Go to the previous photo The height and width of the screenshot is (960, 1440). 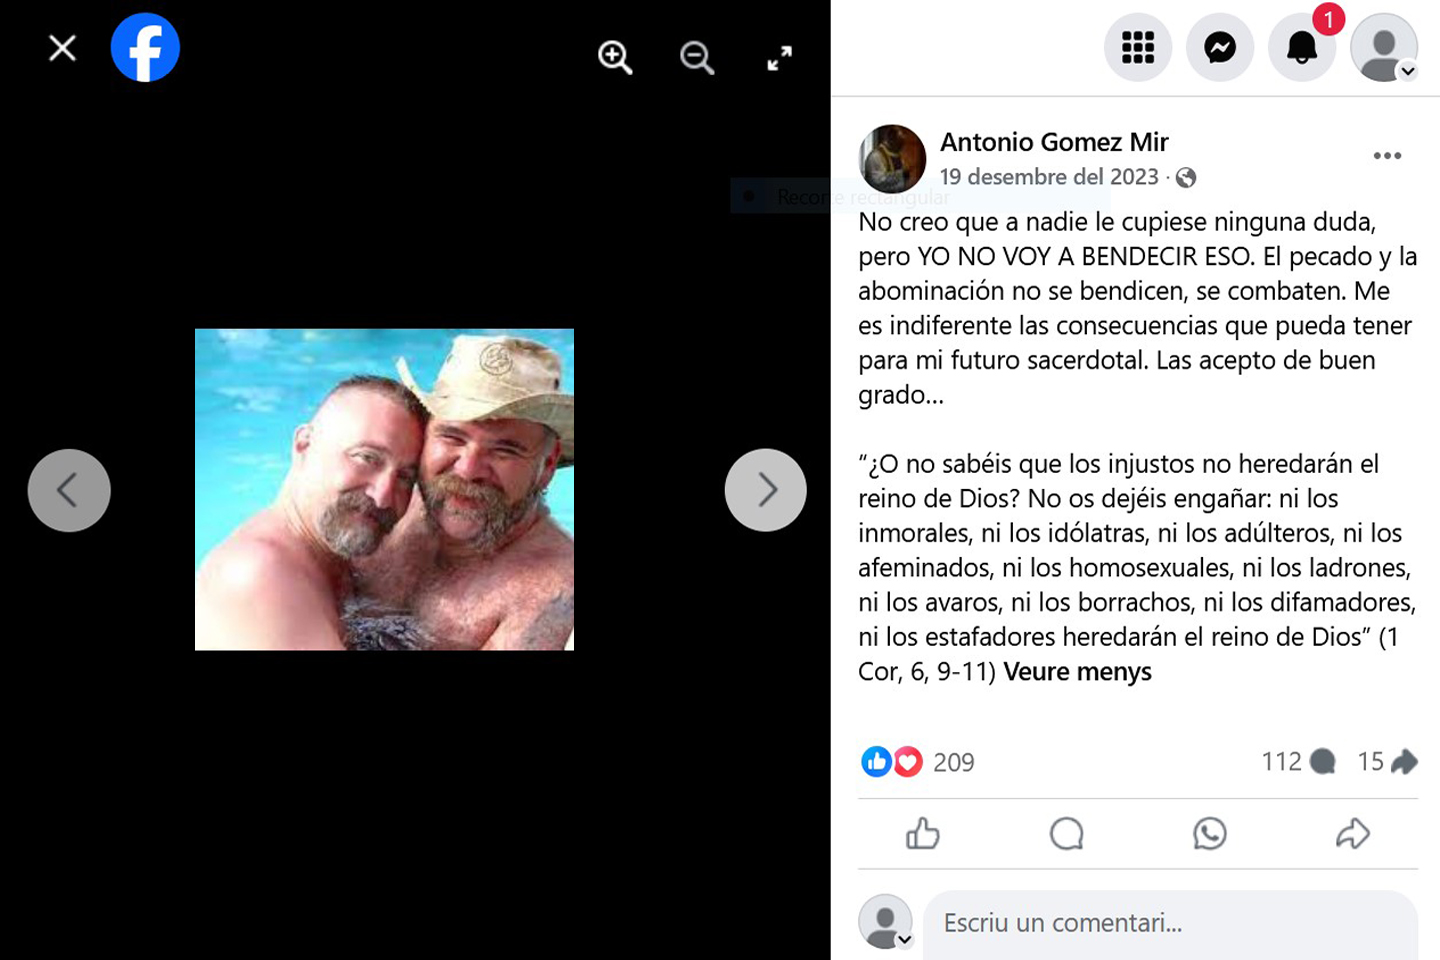pos(69,490)
